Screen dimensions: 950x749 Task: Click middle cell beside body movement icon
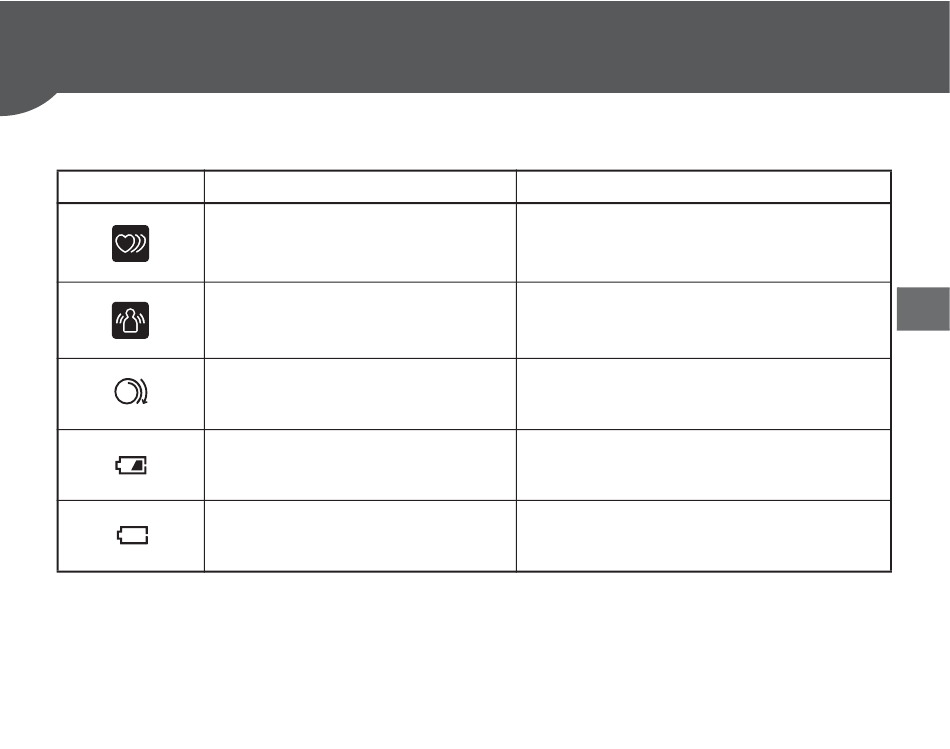pos(360,320)
